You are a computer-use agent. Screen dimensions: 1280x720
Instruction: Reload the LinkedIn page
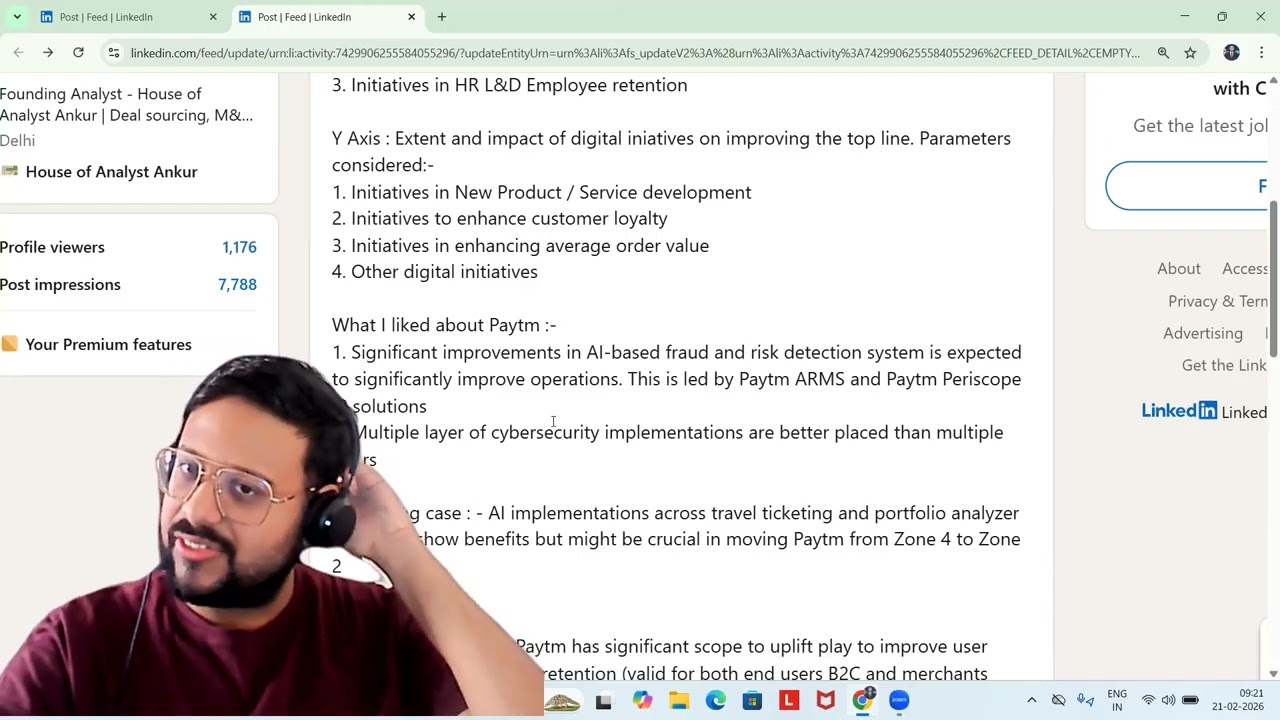click(78, 53)
